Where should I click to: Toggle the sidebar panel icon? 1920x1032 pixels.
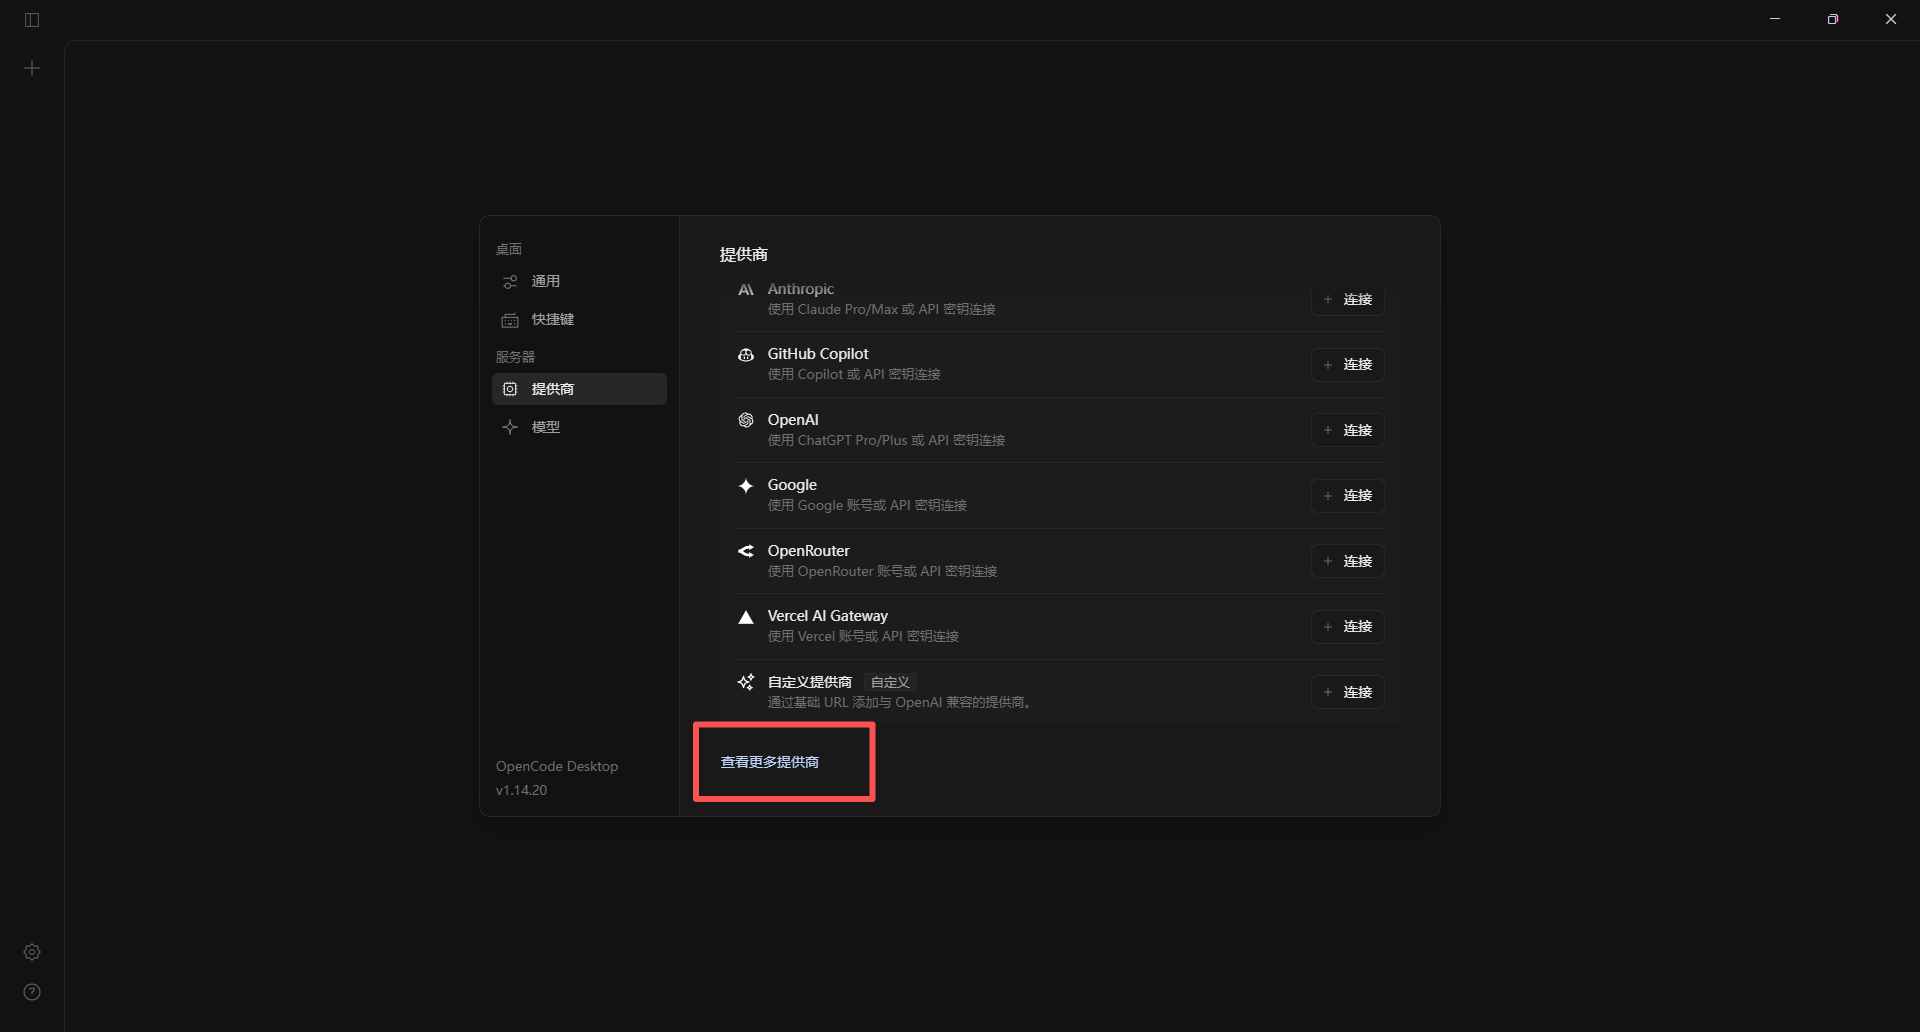(x=32, y=20)
